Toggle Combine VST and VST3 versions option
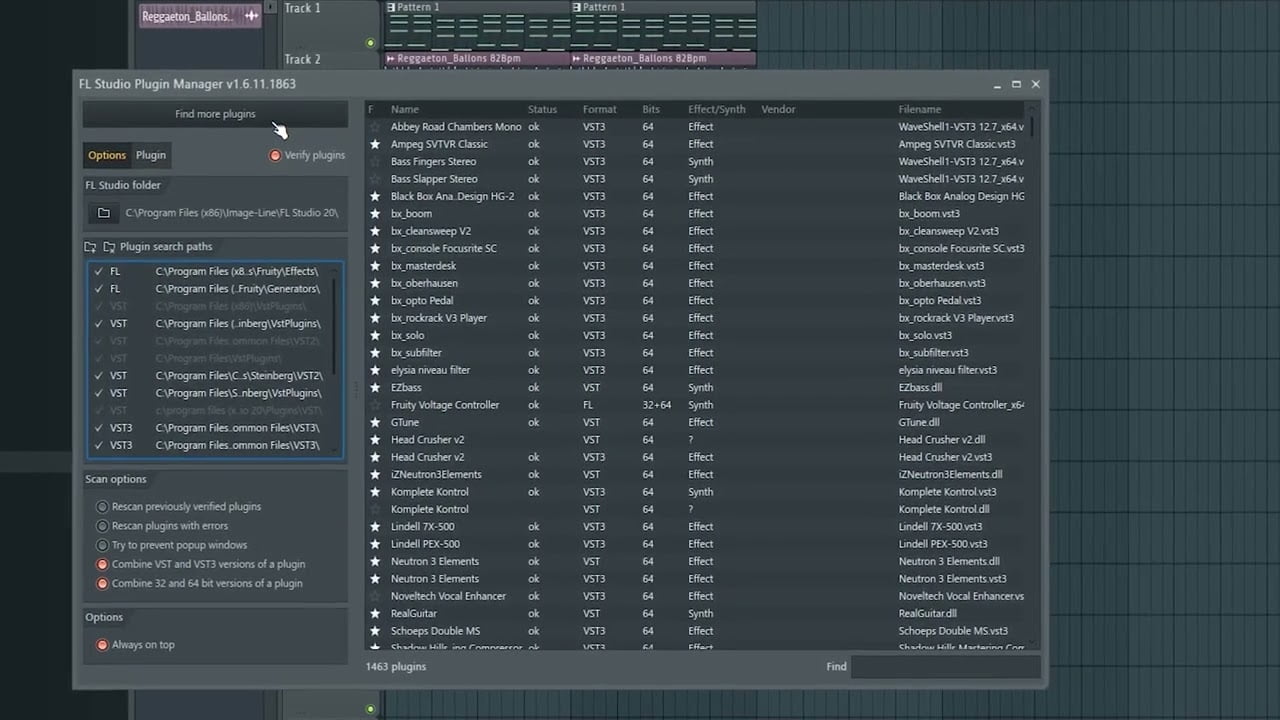 point(102,564)
